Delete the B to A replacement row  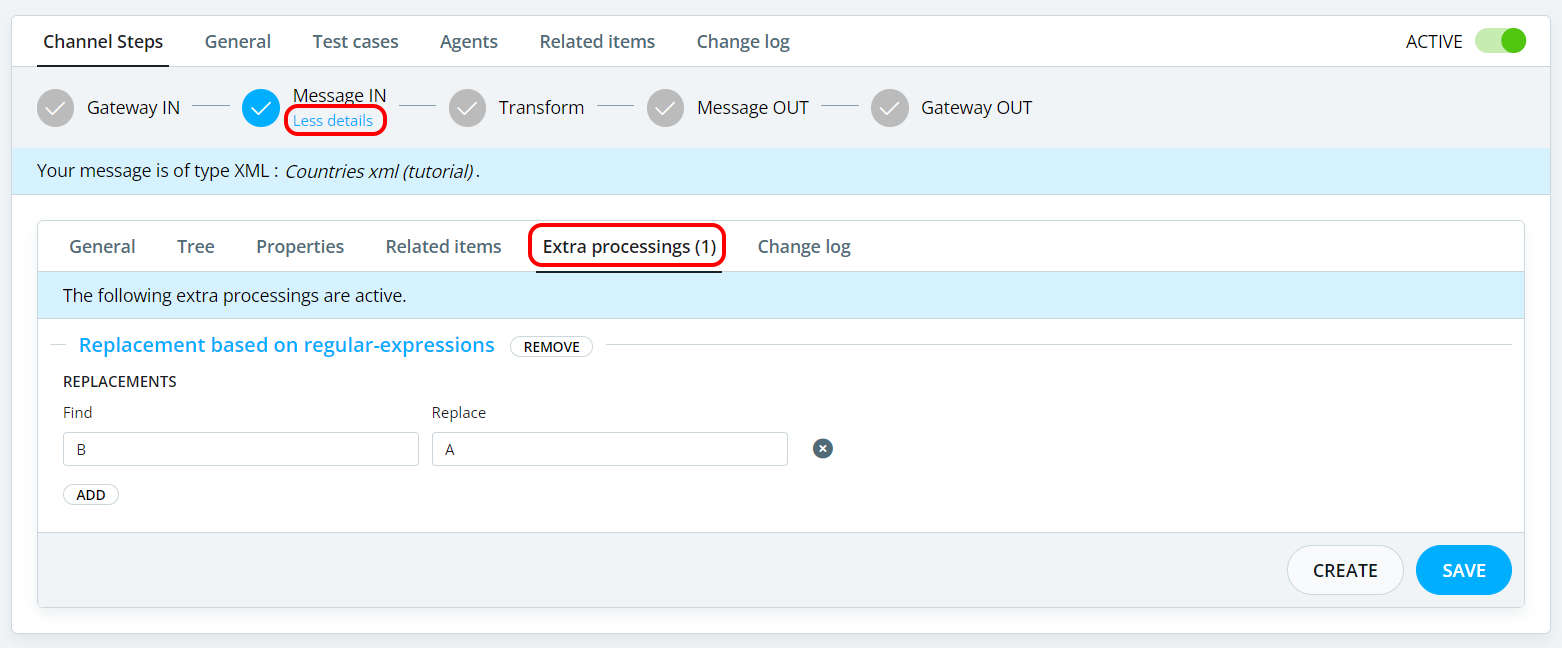(x=823, y=449)
